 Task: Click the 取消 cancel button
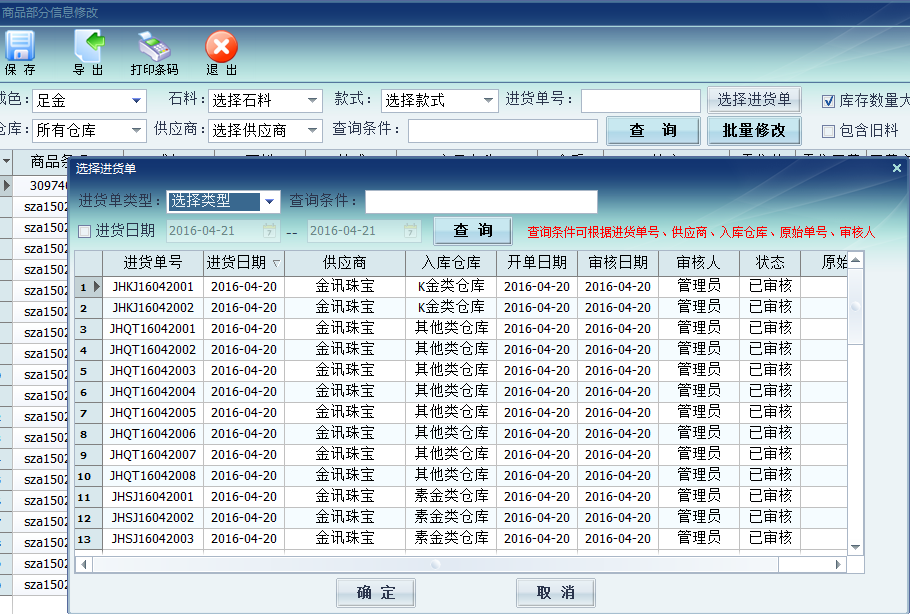tap(555, 592)
